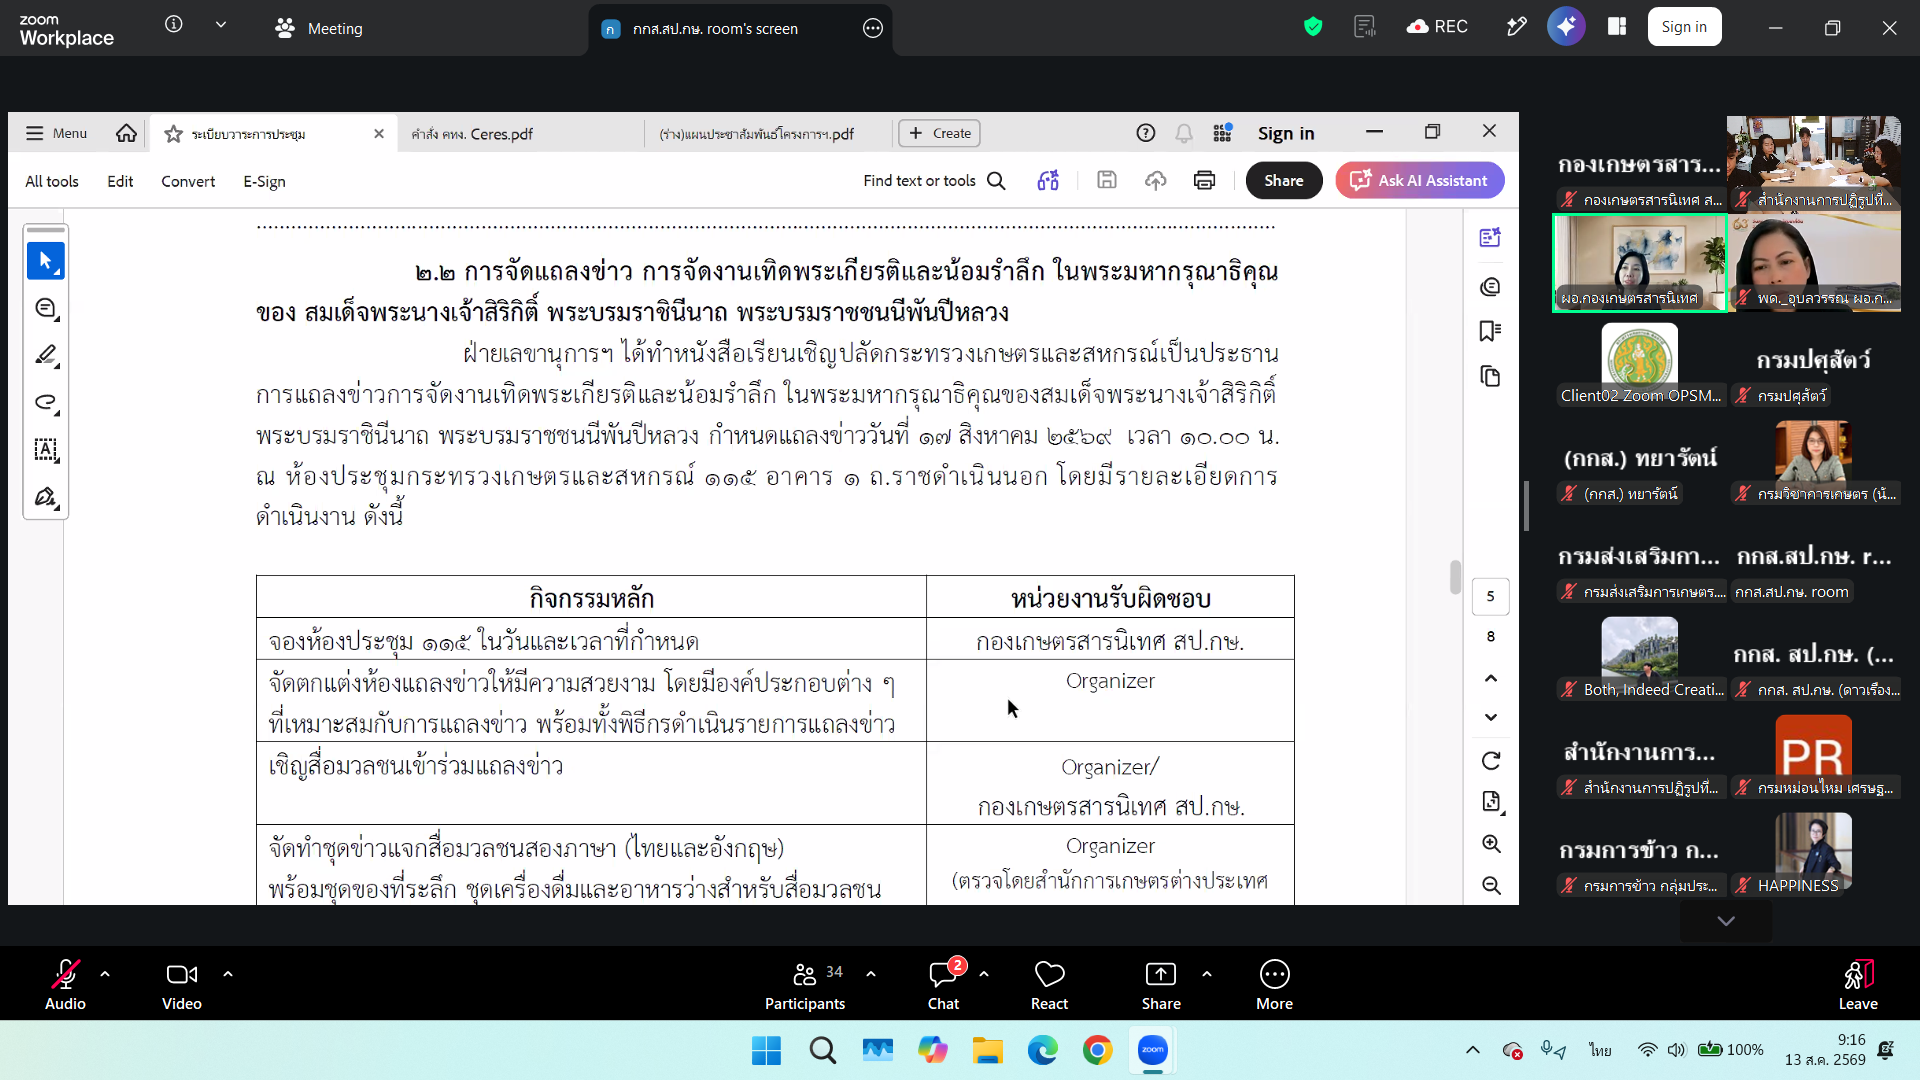Open All tools in Acrobat
1920x1080 pixels.
click(x=52, y=181)
